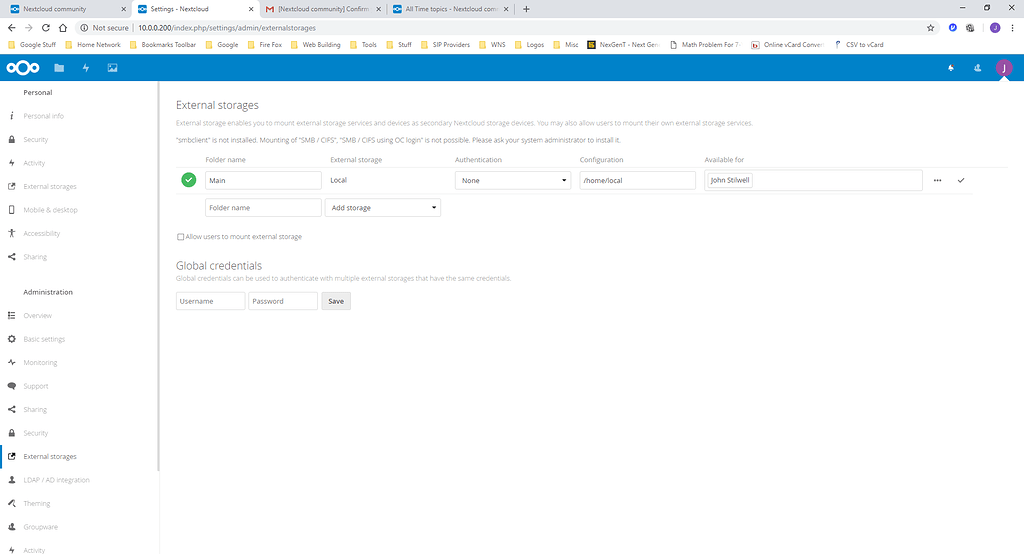Image resolution: width=1024 pixels, height=554 pixels.
Task: Open Monitoring settings
Action: tap(40, 363)
